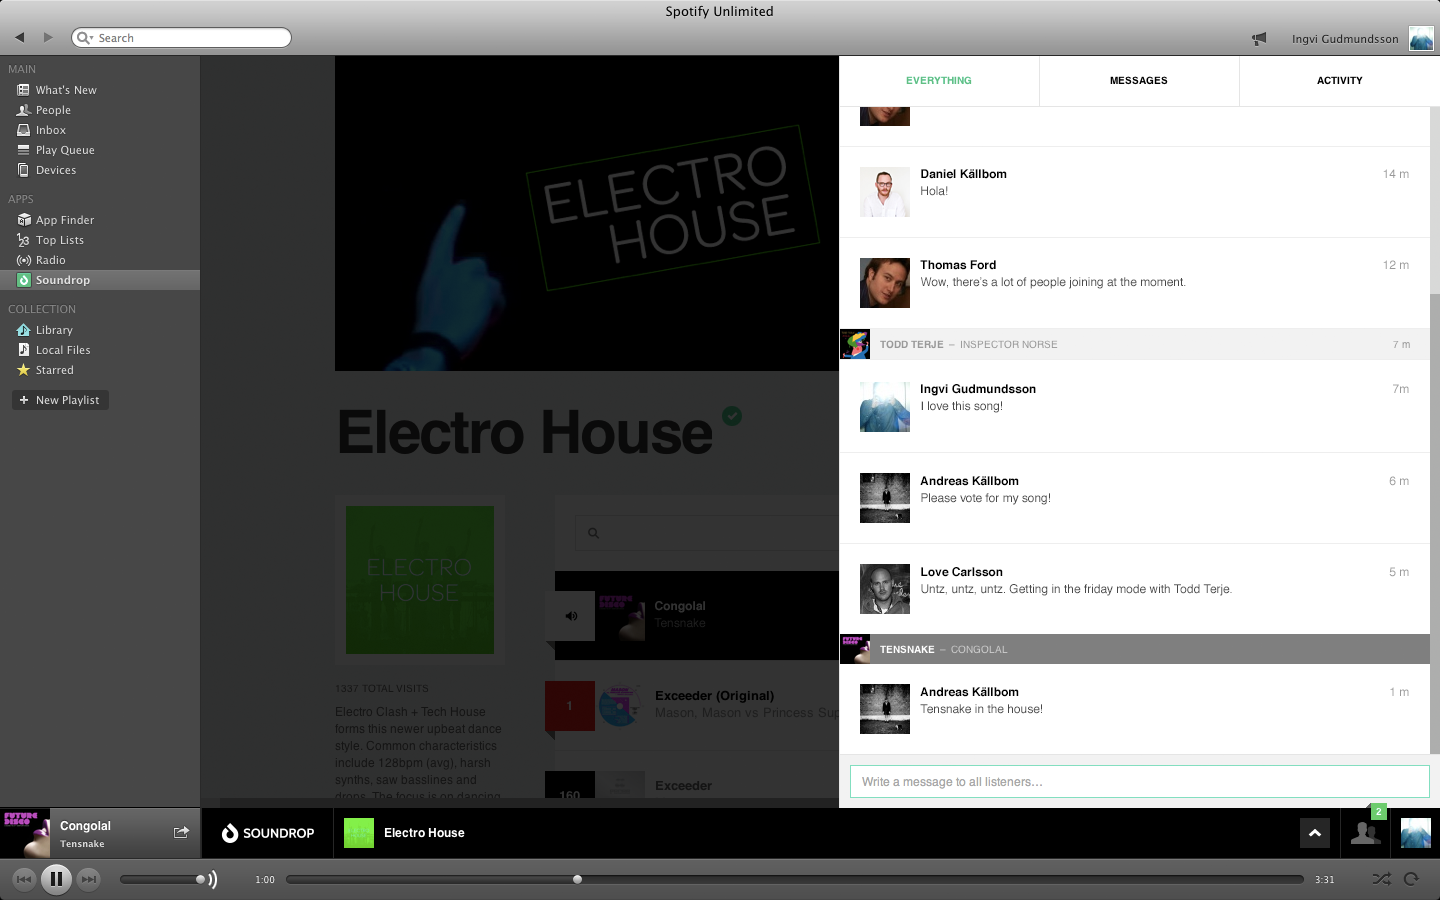The width and height of the screenshot is (1440, 900).
Task: Click the message field to write to listeners
Action: tap(1139, 781)
